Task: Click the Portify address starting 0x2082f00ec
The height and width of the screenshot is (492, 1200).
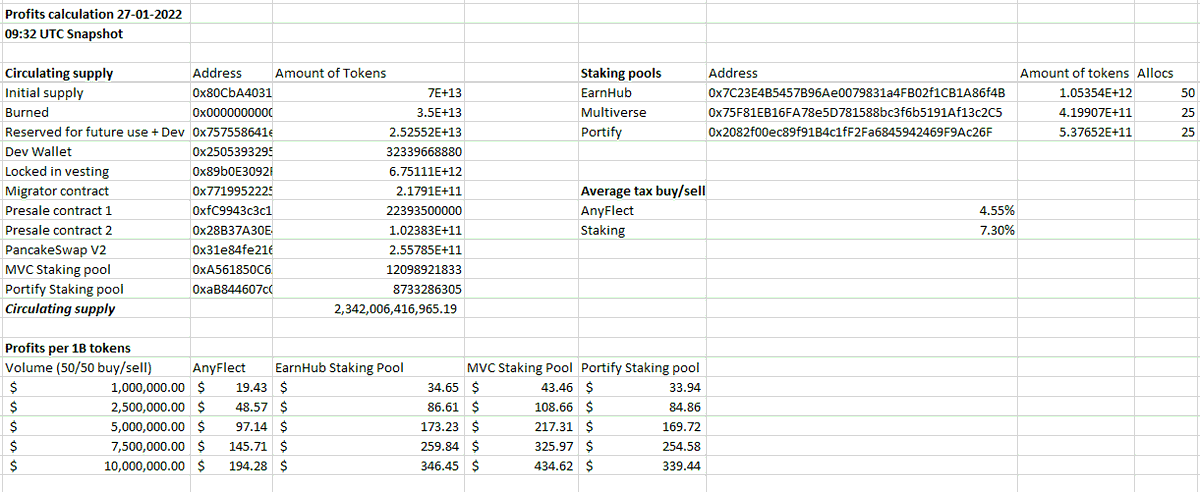Action: click(x=850, y=132)
